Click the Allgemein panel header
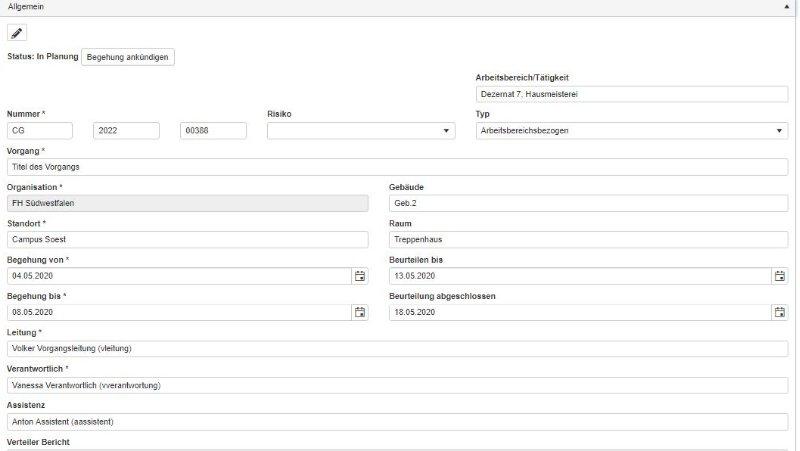The height and width of the screenshot is (451, 800). point(300,6)
